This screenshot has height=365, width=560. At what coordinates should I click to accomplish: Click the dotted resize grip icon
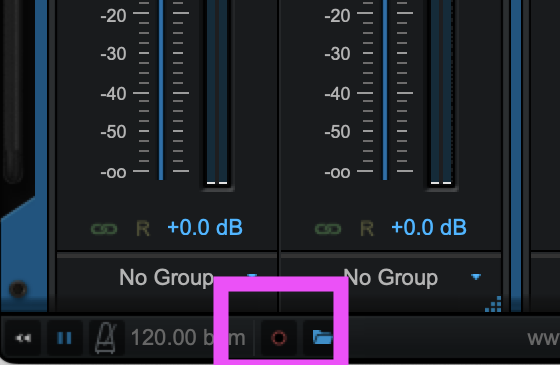(493, 304)
